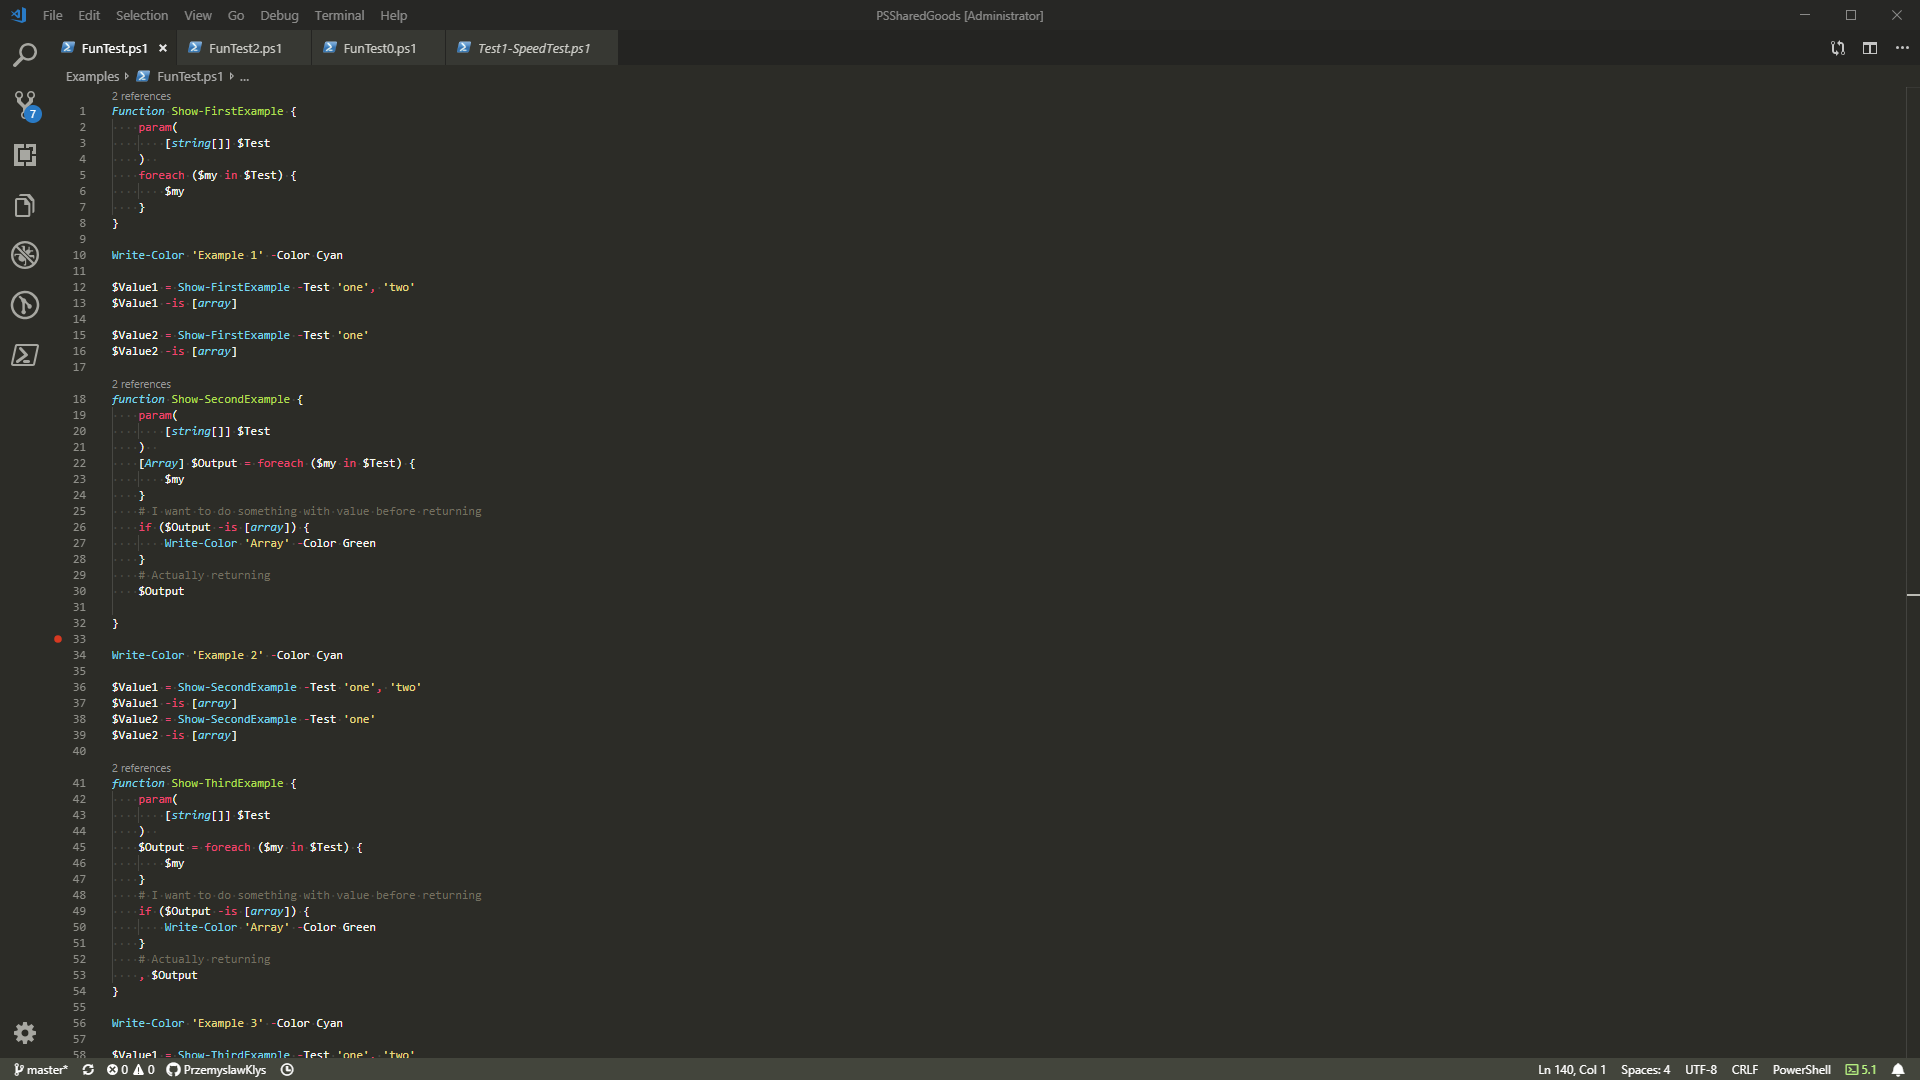
Task: Synchronize changes using the status bar sync icon
Action: coord(88,1069)
